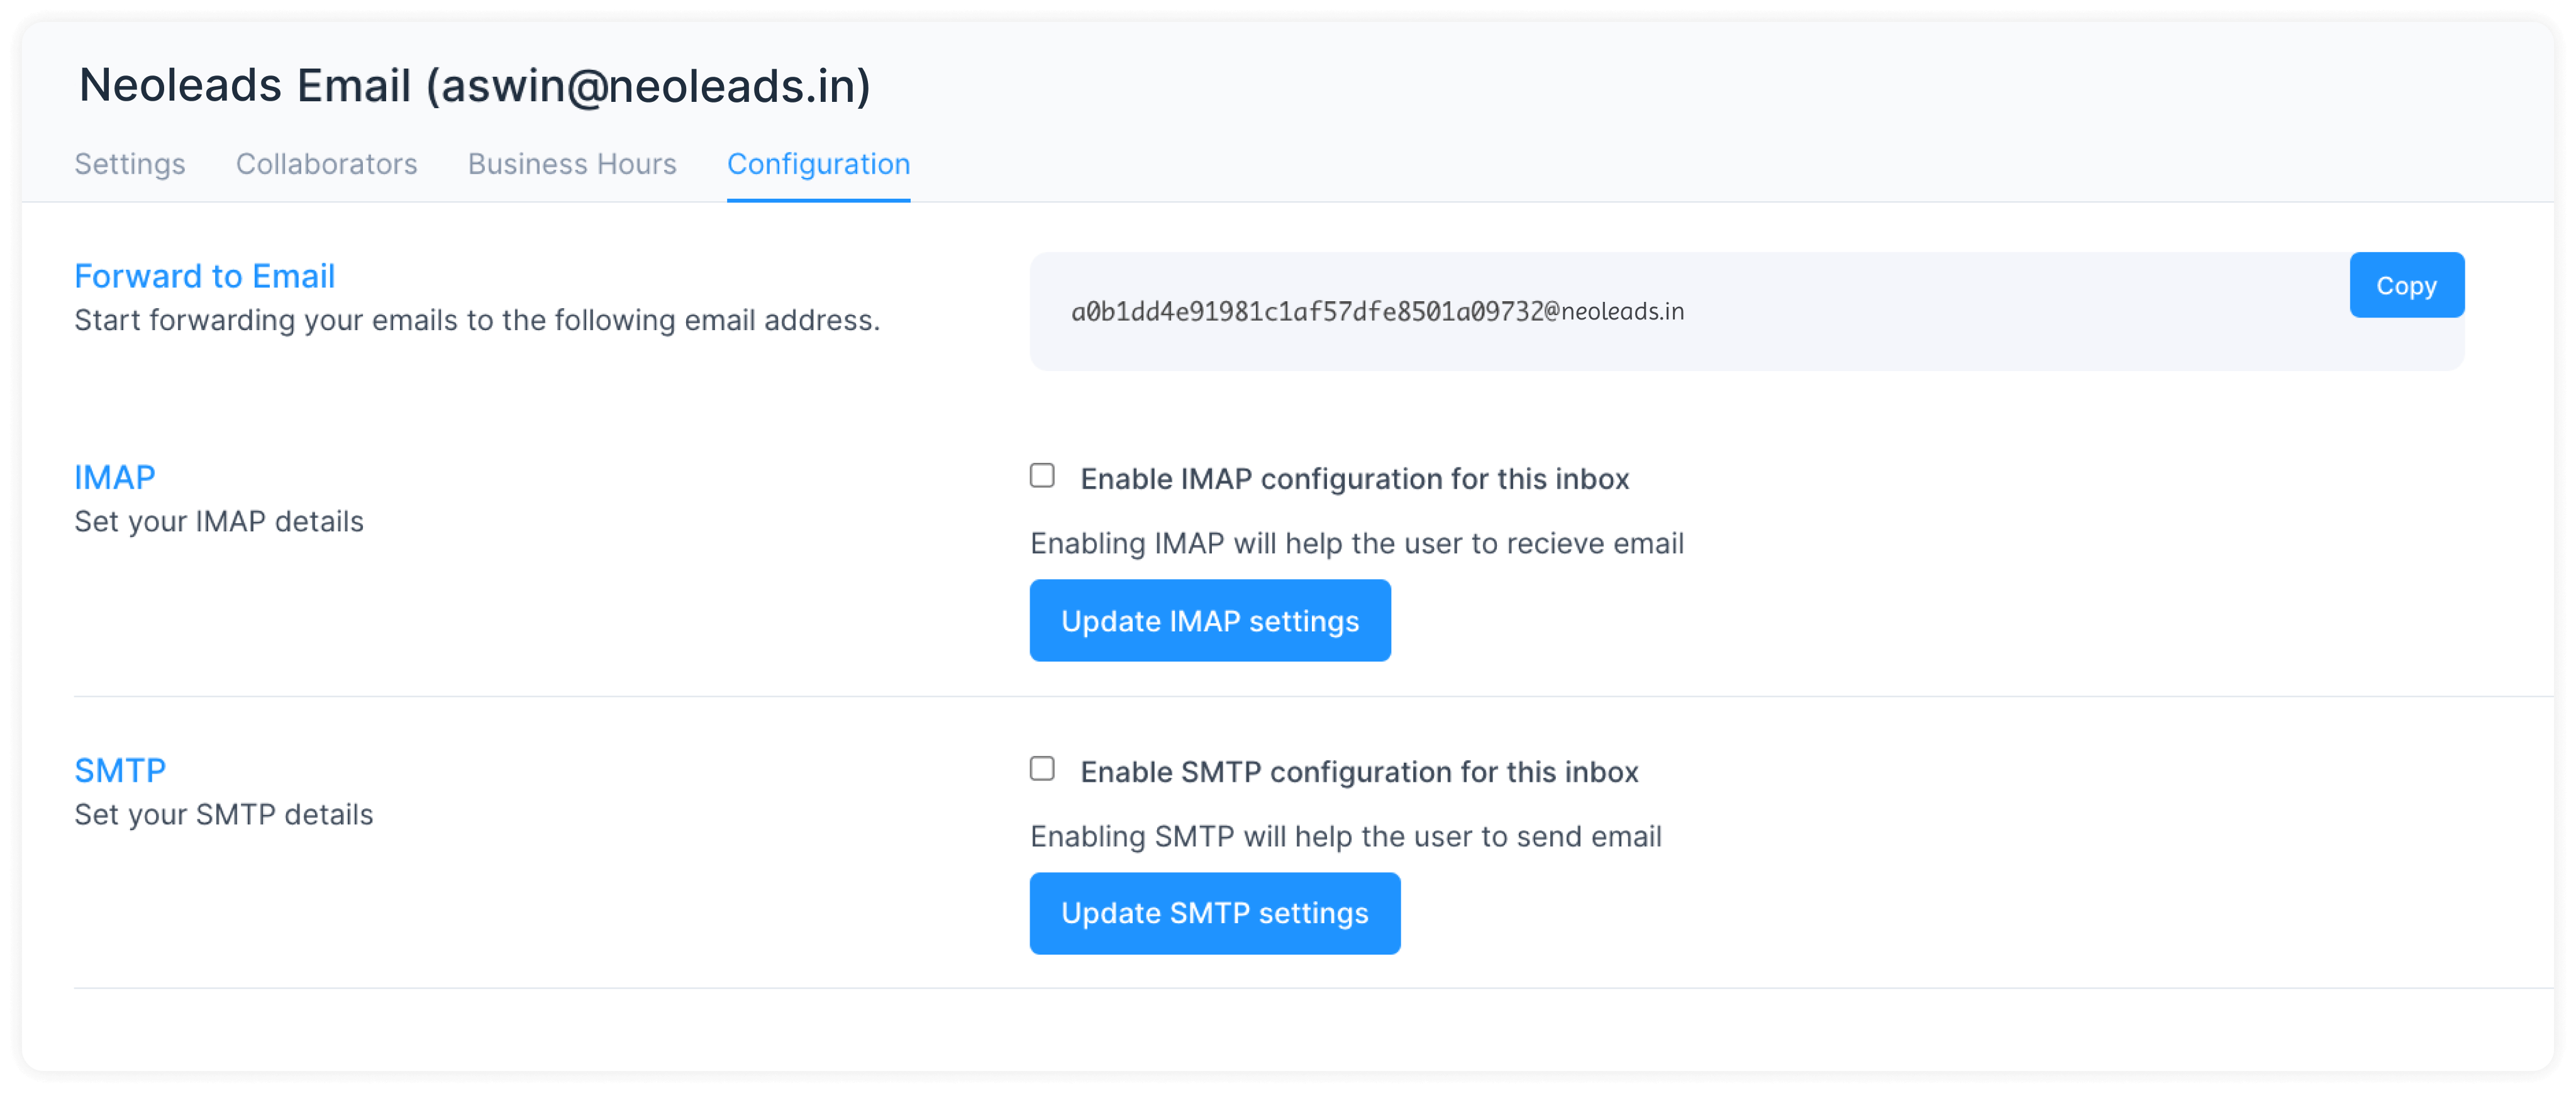The width and height of the screenshot is (2576, 1093).
Task: Click the forwarding email address text
Action: (x=1377, y=312)
